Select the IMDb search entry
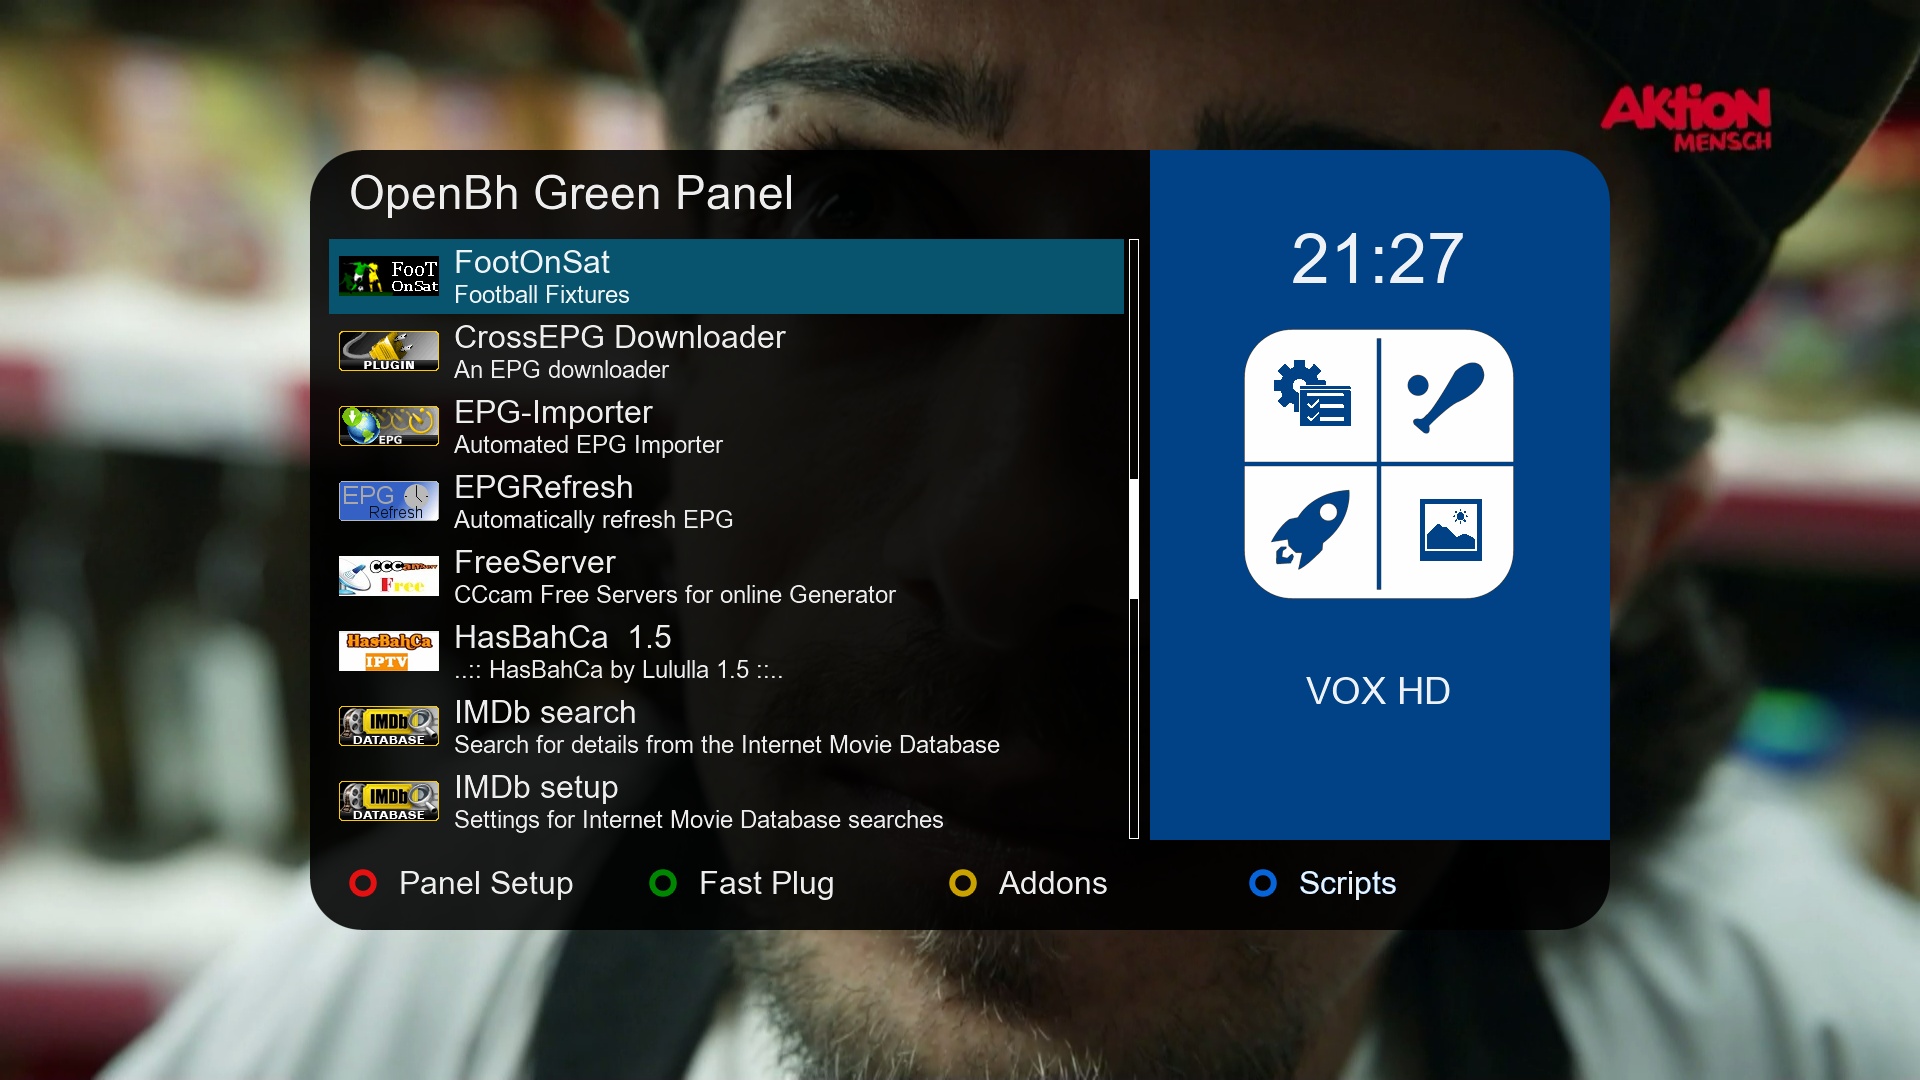 point(726,726)
